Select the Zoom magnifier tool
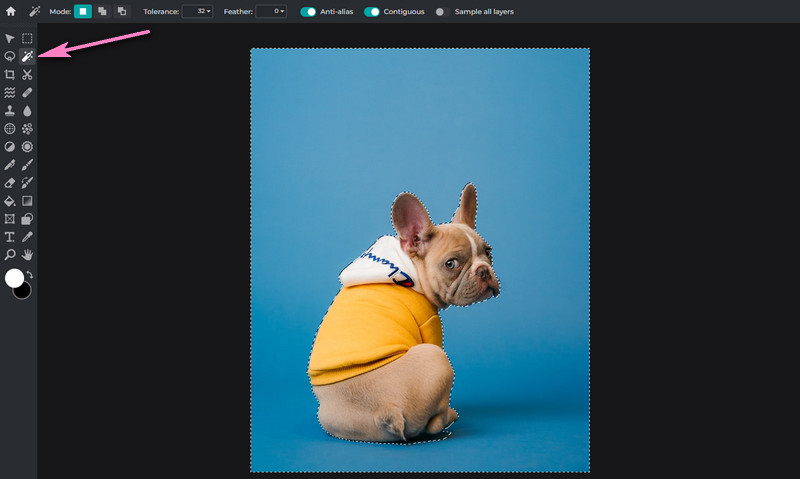 click(9, 254)
